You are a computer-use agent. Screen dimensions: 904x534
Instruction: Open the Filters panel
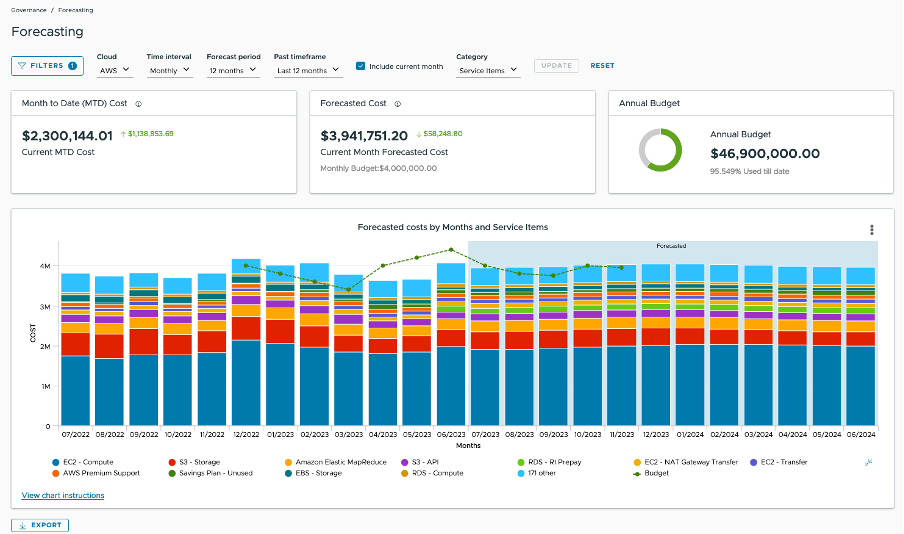point(47,66)
